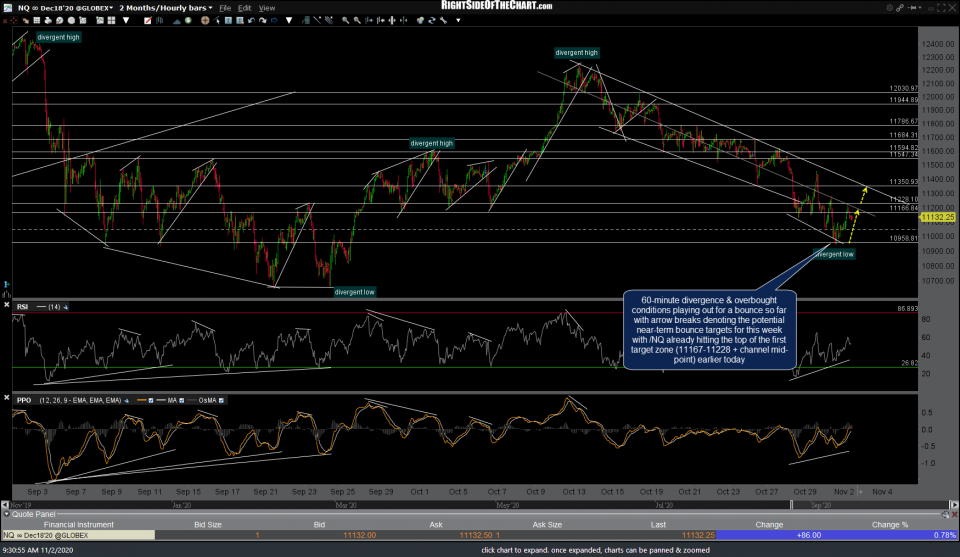Click the 11132.25 current price label on axis
Viewport: 960px width, 557px height.
937,217
